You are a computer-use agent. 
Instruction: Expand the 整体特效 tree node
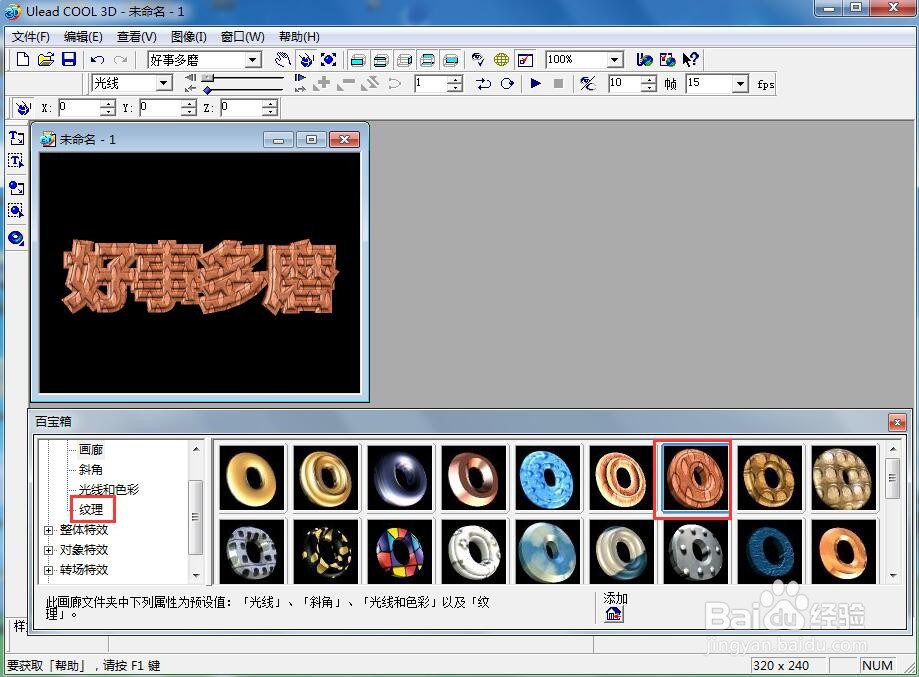click(49, 530)
